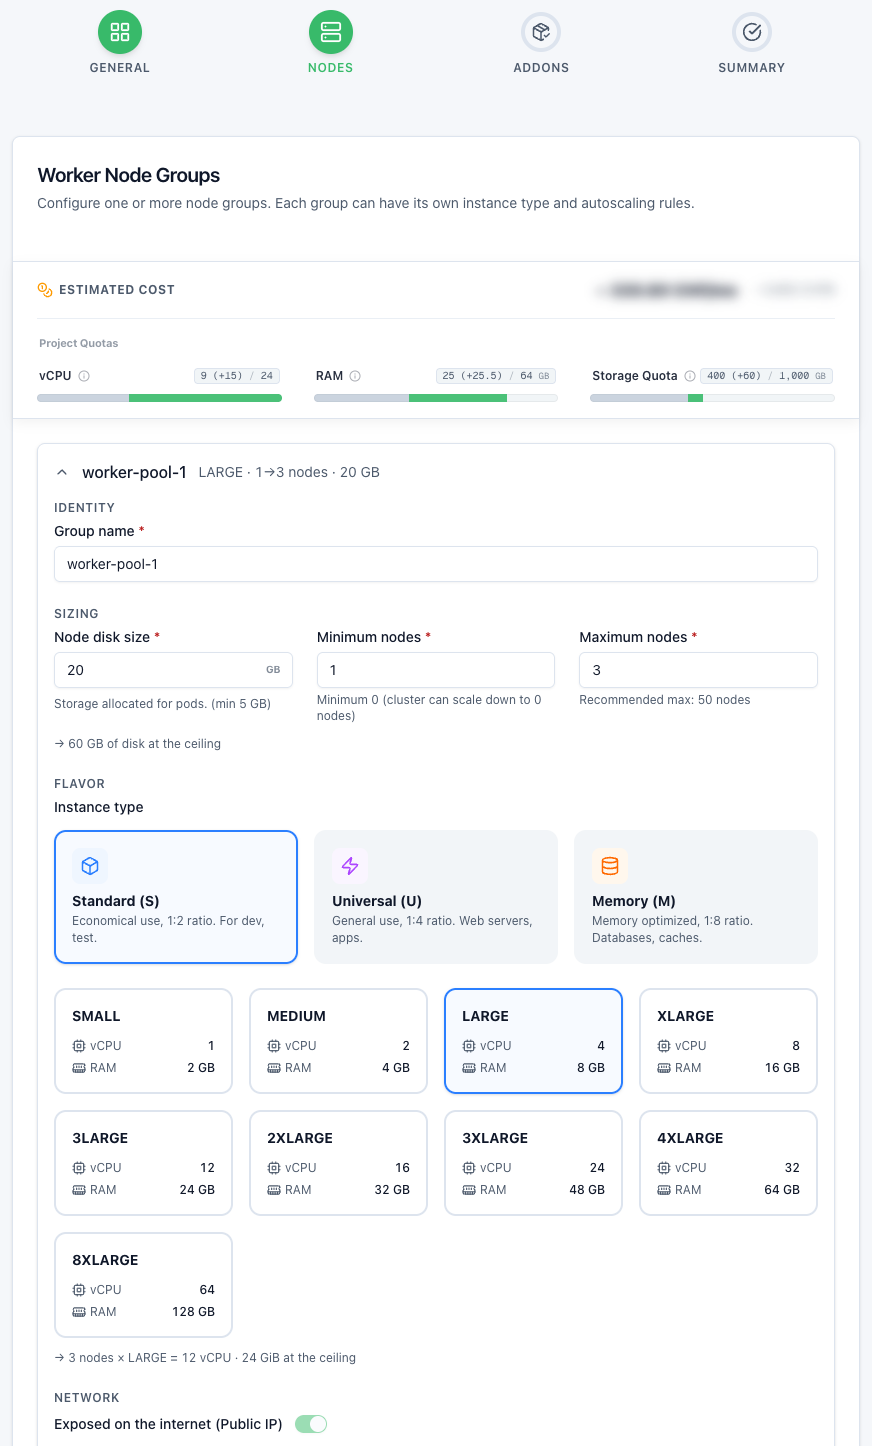Image resolution: width=872 pixels, height=1446 pixels.
Task: Click '3 nodes × LARGE = 12 vCPU' note
Action: tap(205, 1358)
